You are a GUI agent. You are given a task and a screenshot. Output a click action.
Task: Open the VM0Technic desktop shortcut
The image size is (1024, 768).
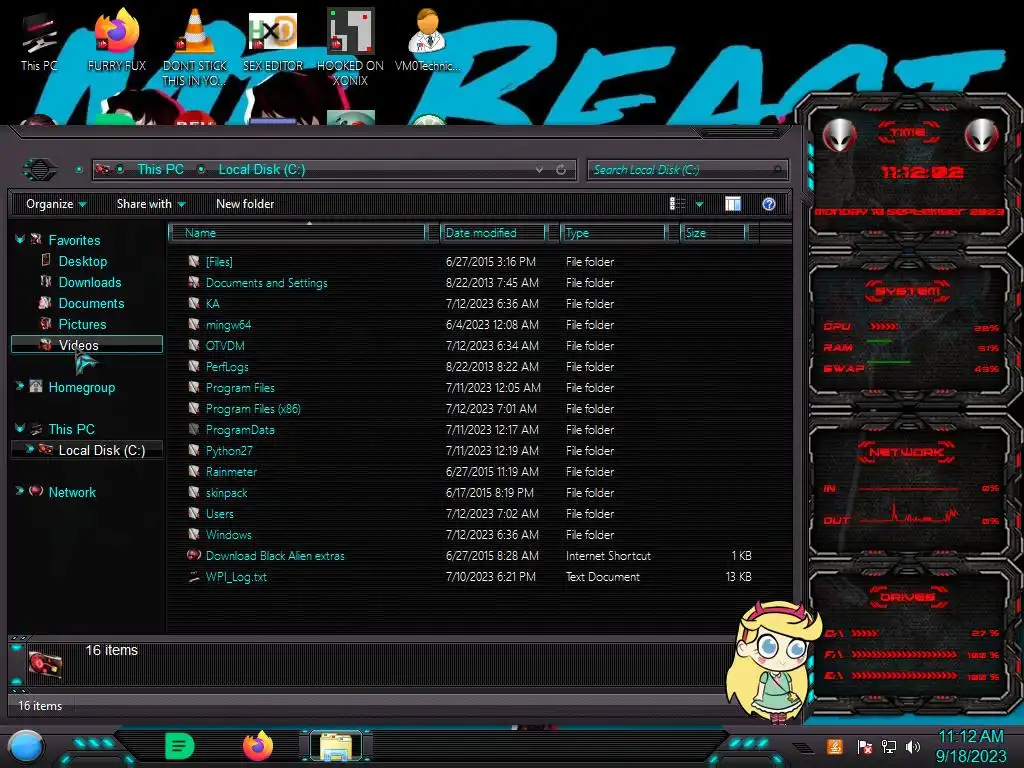tap(427, 38)
